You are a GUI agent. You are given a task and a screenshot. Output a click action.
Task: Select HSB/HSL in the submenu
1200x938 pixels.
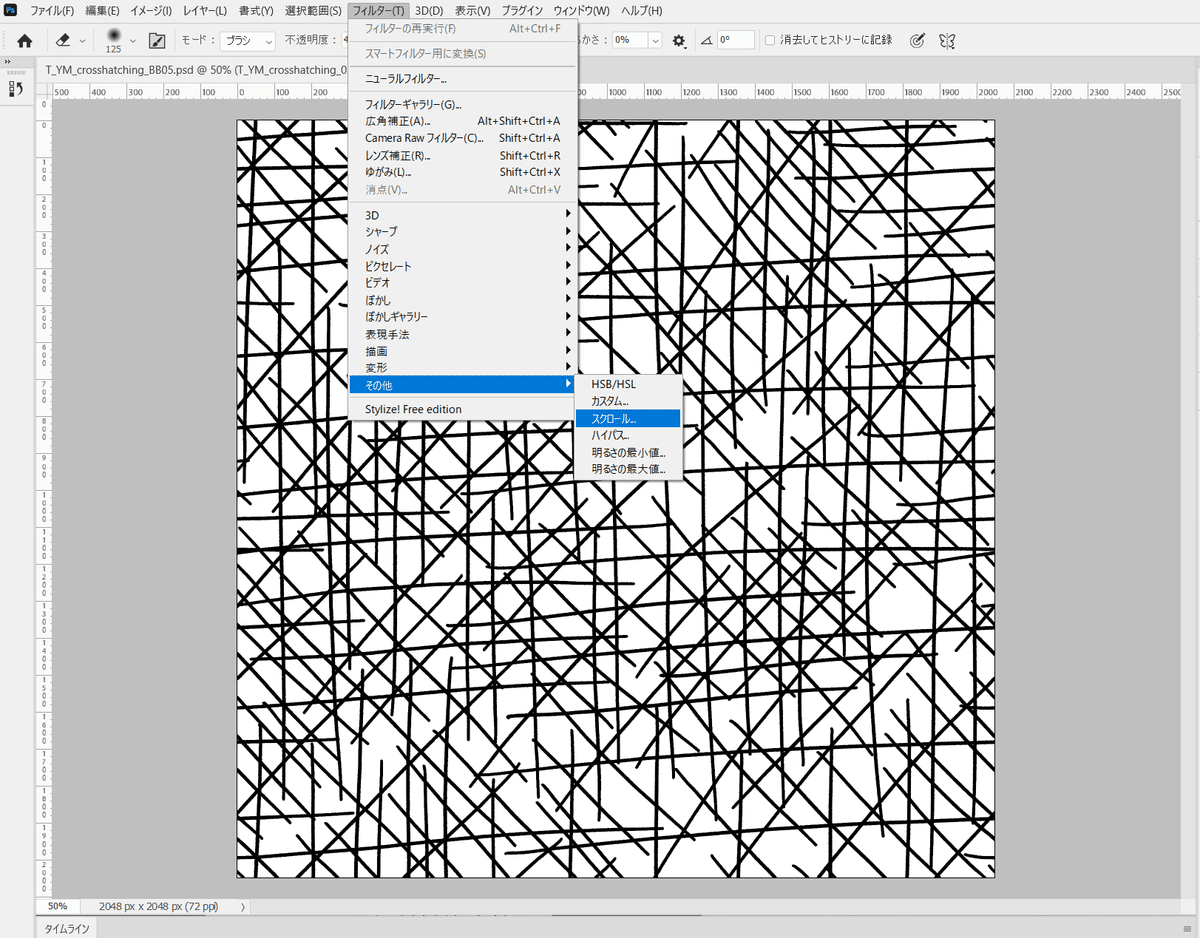click(629, 384)
